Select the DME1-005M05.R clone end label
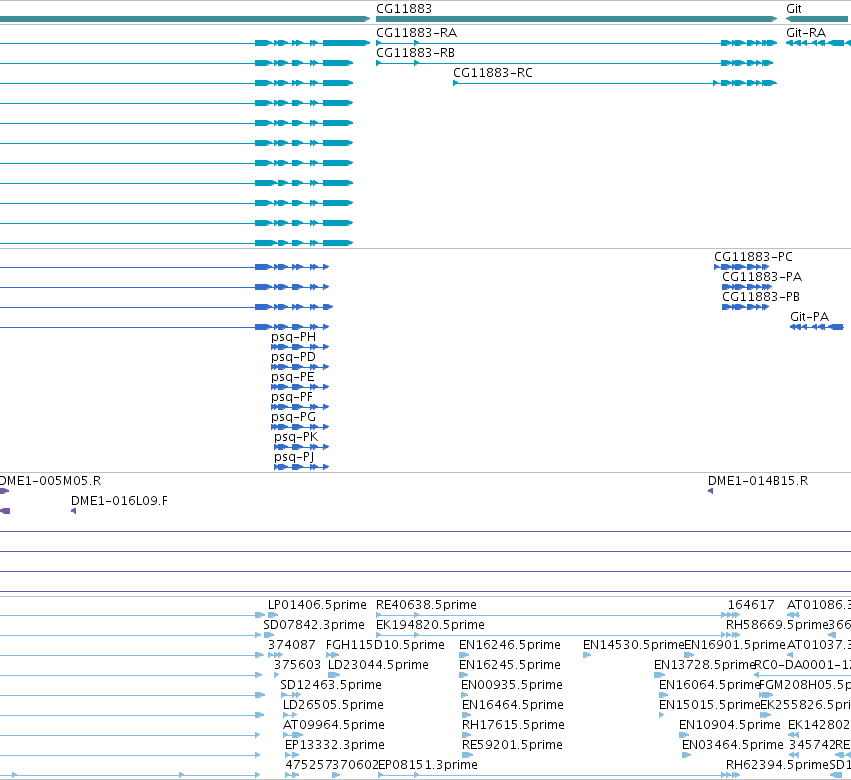The image size is (851, 780). 50,481
